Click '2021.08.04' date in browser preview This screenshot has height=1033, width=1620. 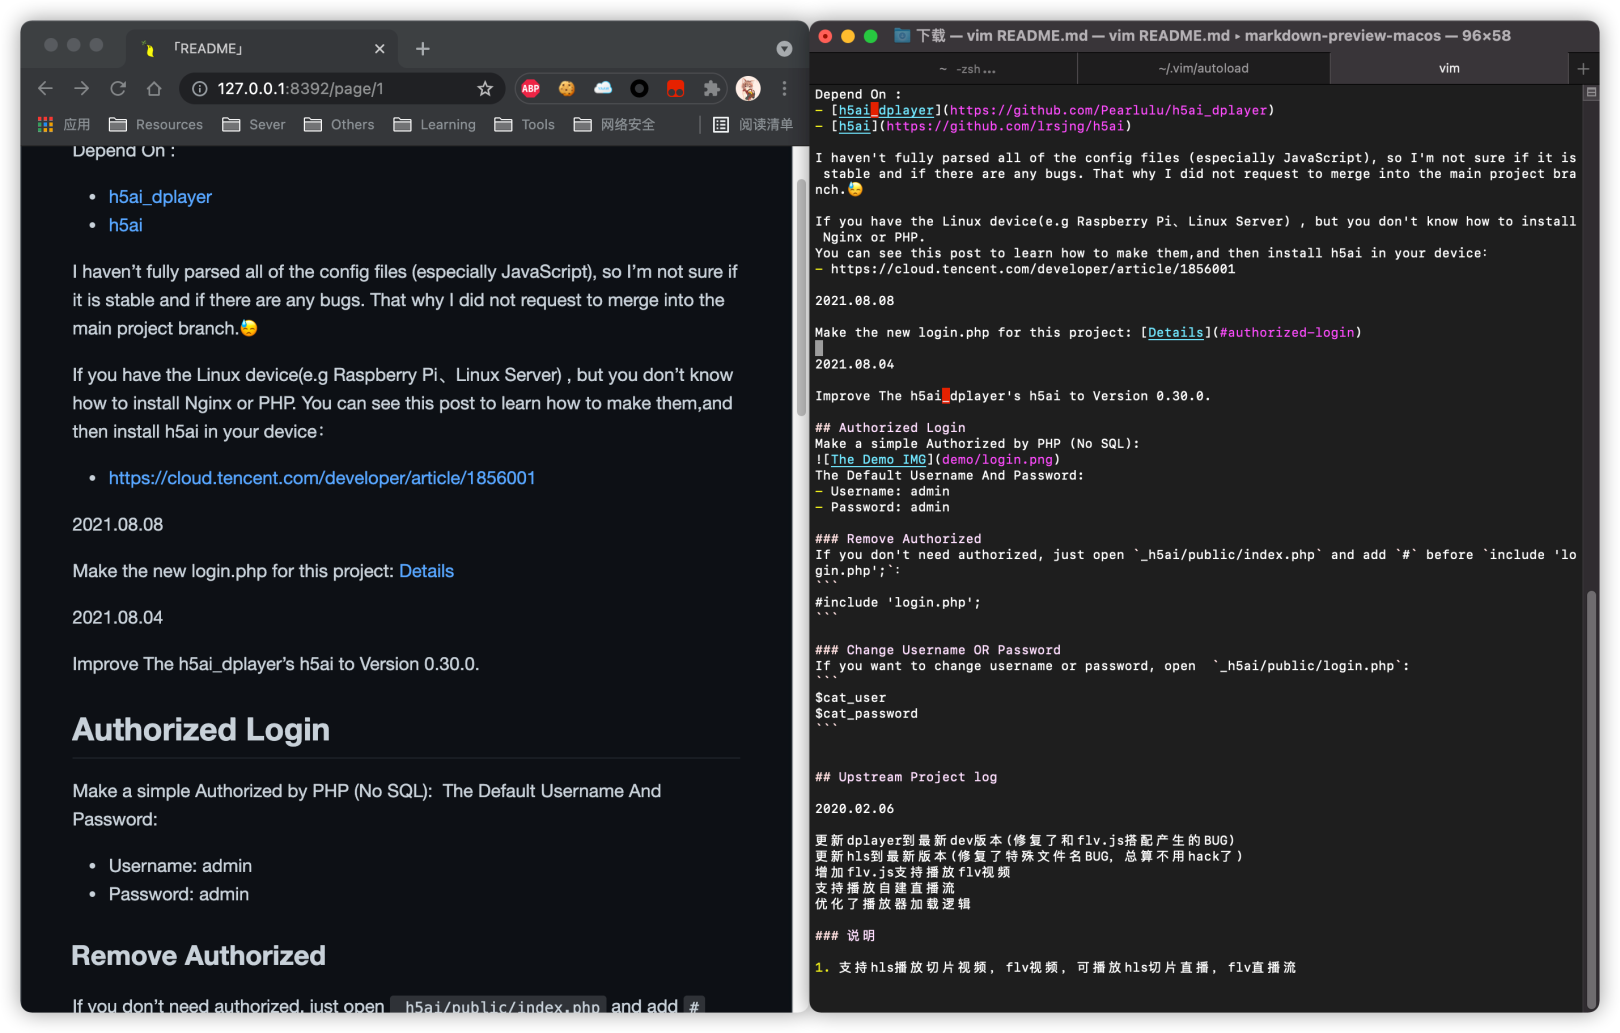pyautogui.click(x=117, y=617)
